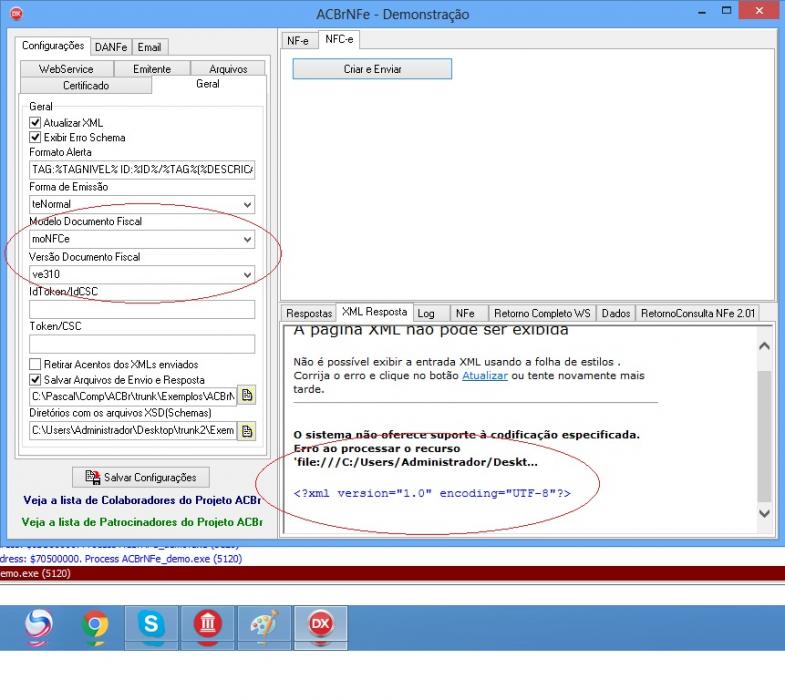Open RetornoConsulta NFe 2.01 tab
The image size is (785, 700).
pos(697,313)
